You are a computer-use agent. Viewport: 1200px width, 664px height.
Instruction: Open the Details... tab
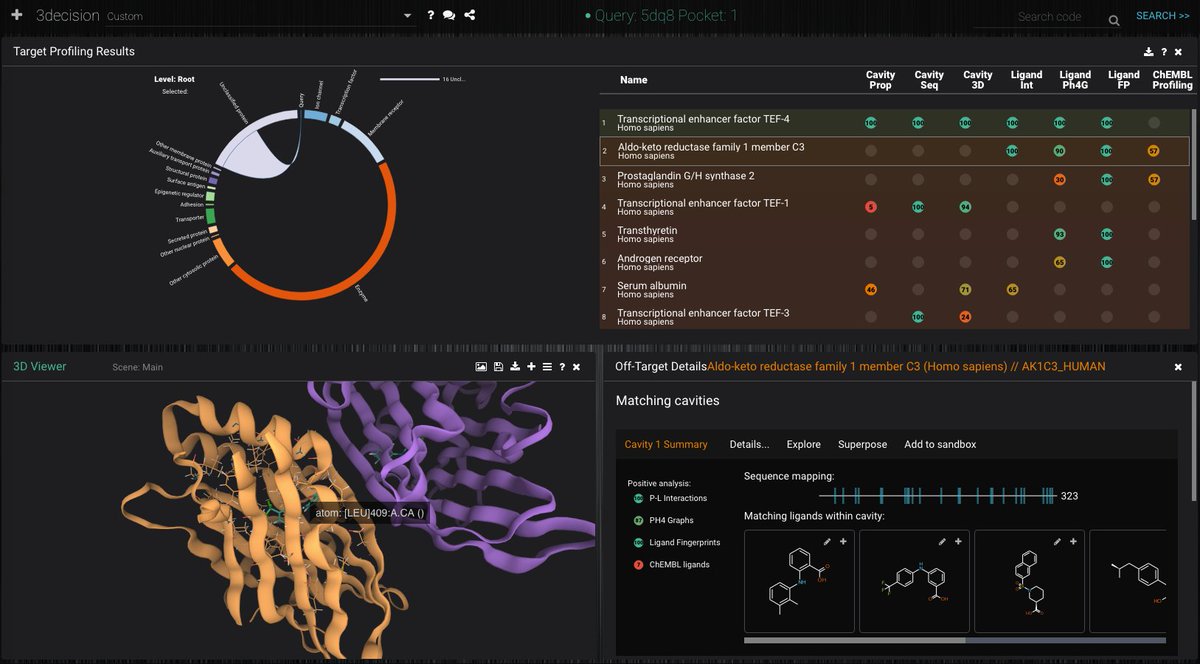(x=749, y=444)
